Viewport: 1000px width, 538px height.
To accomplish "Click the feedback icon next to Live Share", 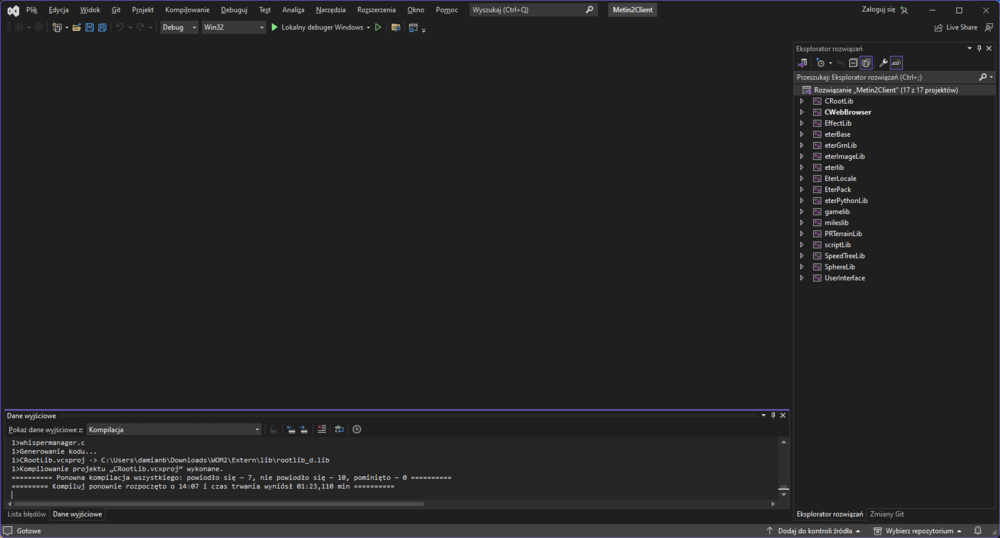I will [989, 27].
